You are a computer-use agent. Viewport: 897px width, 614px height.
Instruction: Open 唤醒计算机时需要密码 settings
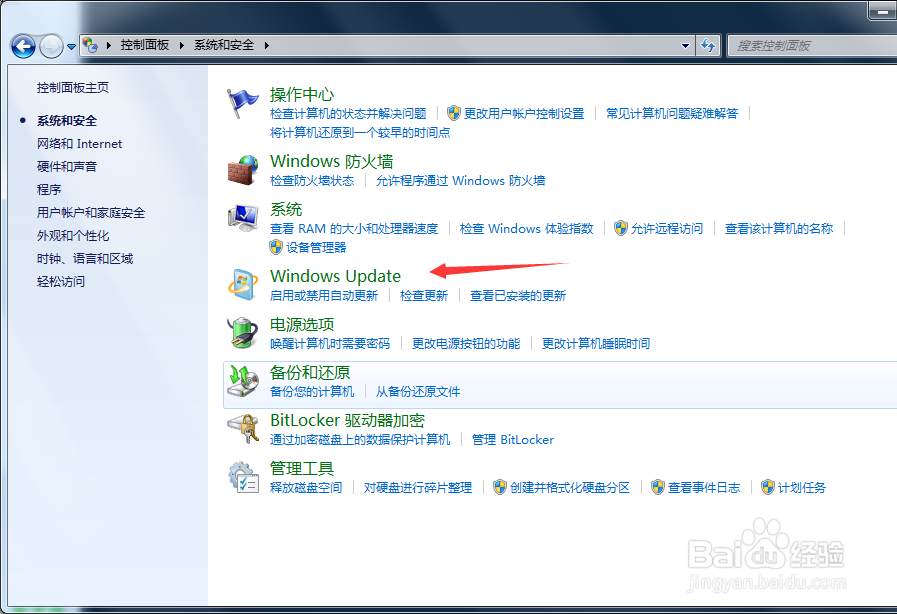328,344
